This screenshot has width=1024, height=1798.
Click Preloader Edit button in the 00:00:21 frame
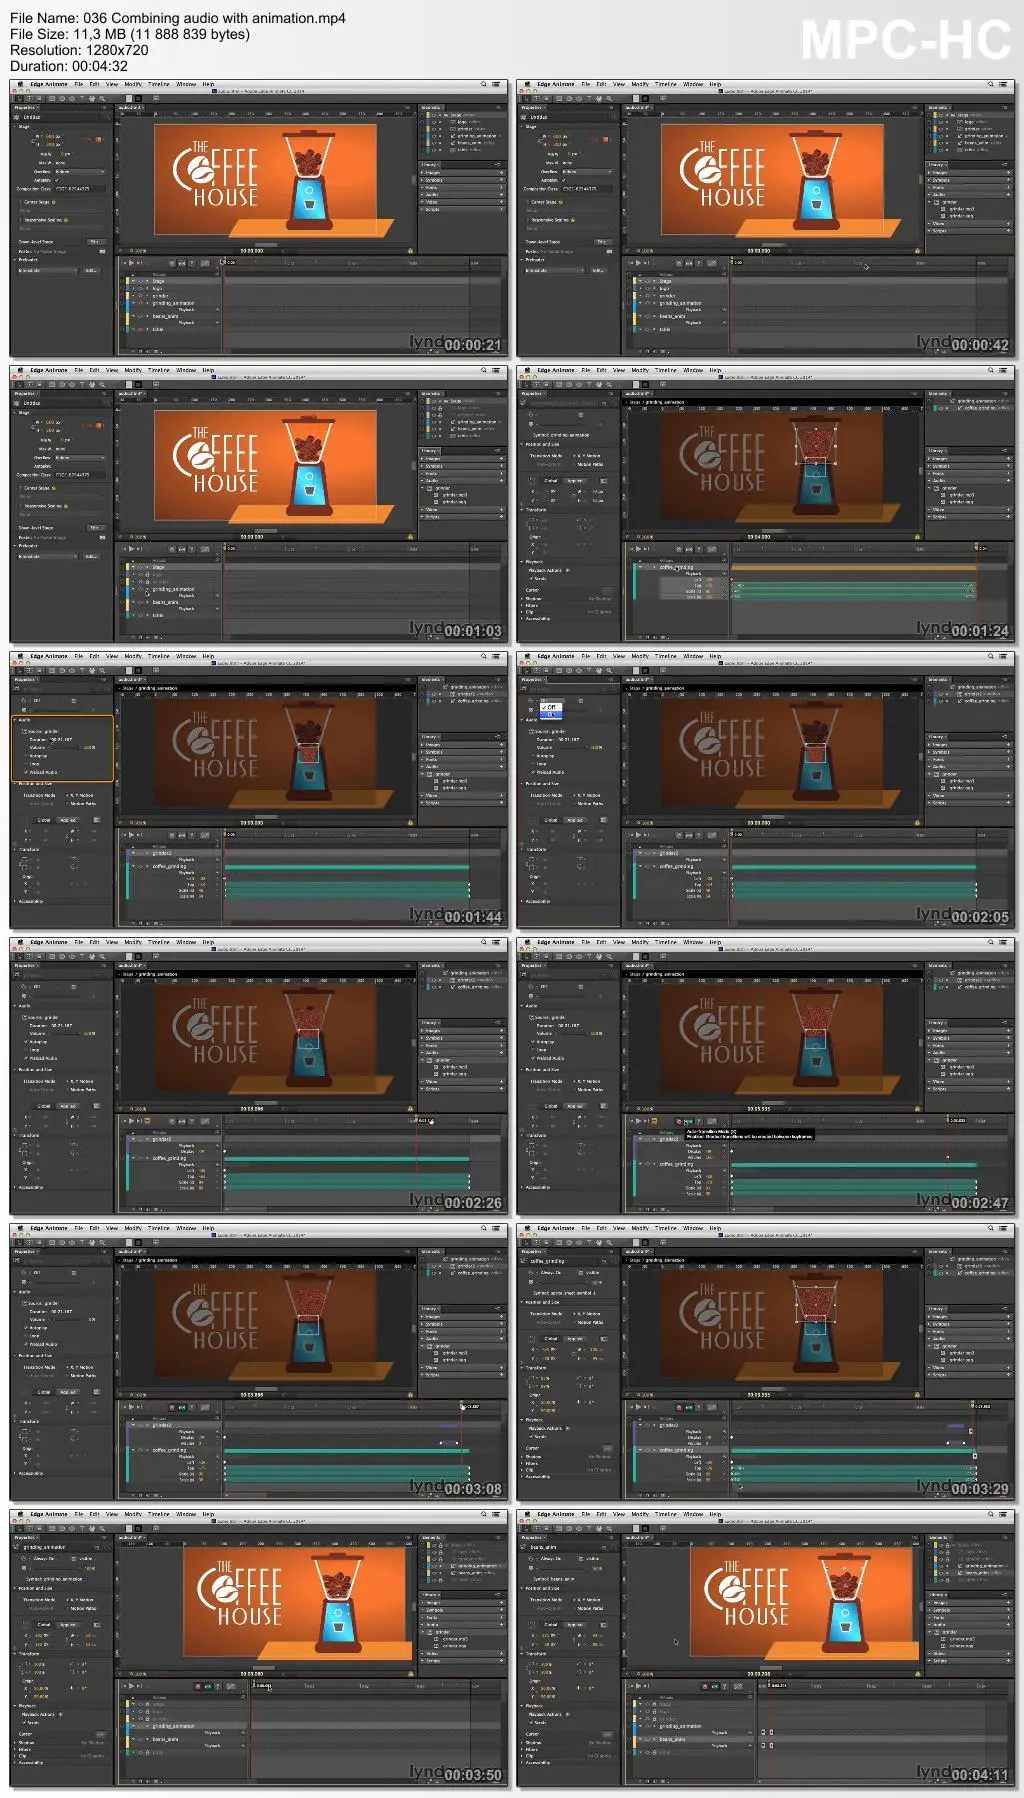[x=91, y=270]
